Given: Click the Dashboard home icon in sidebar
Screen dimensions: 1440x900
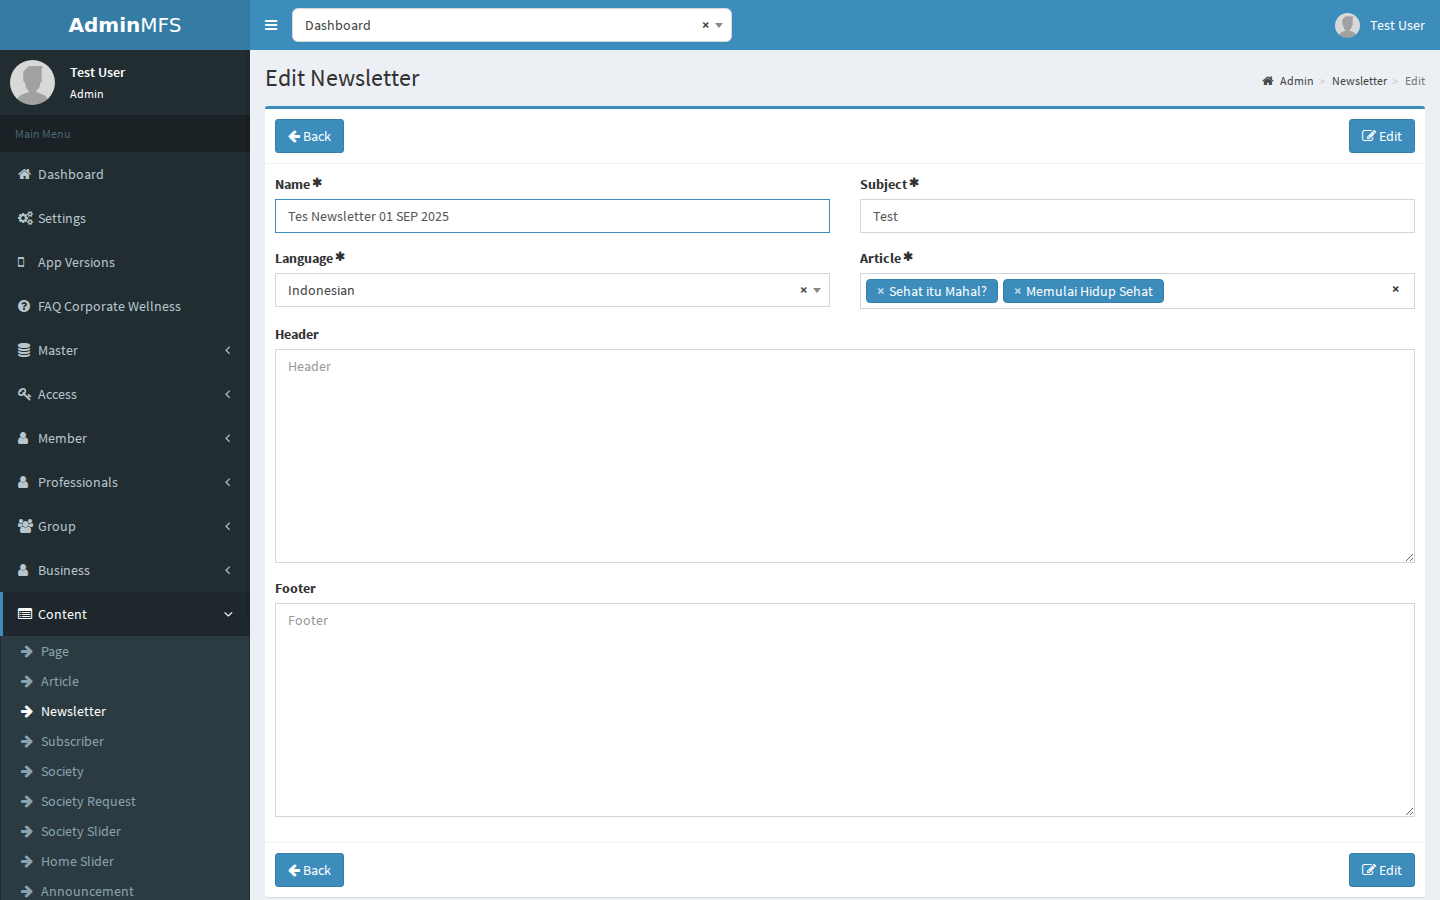Looking at the screenshot, I should [24, 174].
